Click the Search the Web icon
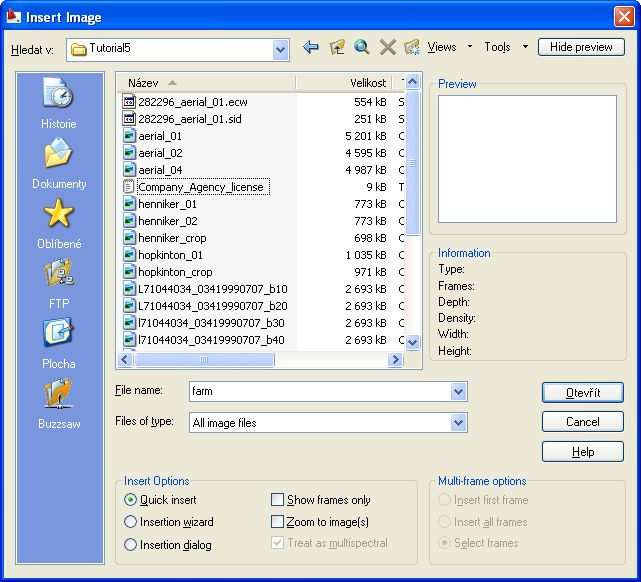 [362, 48]
